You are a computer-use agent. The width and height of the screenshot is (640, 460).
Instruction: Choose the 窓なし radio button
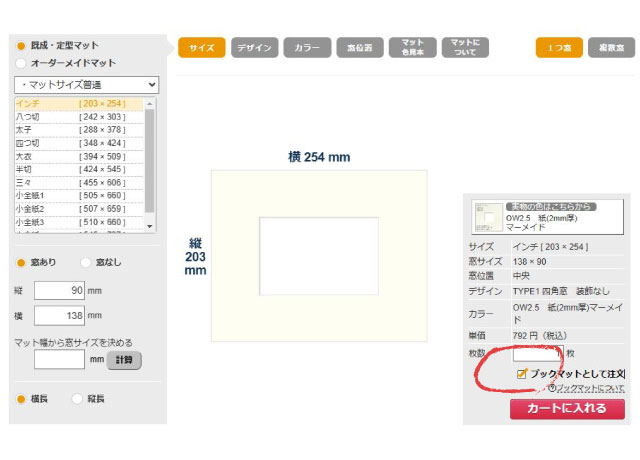pos(86,262)
